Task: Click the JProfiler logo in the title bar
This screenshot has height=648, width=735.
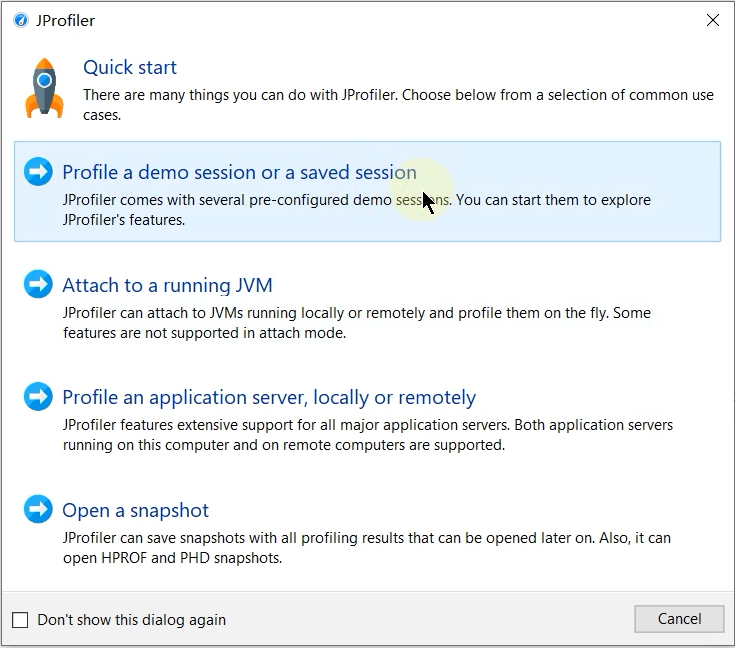Action: point(21,20)
